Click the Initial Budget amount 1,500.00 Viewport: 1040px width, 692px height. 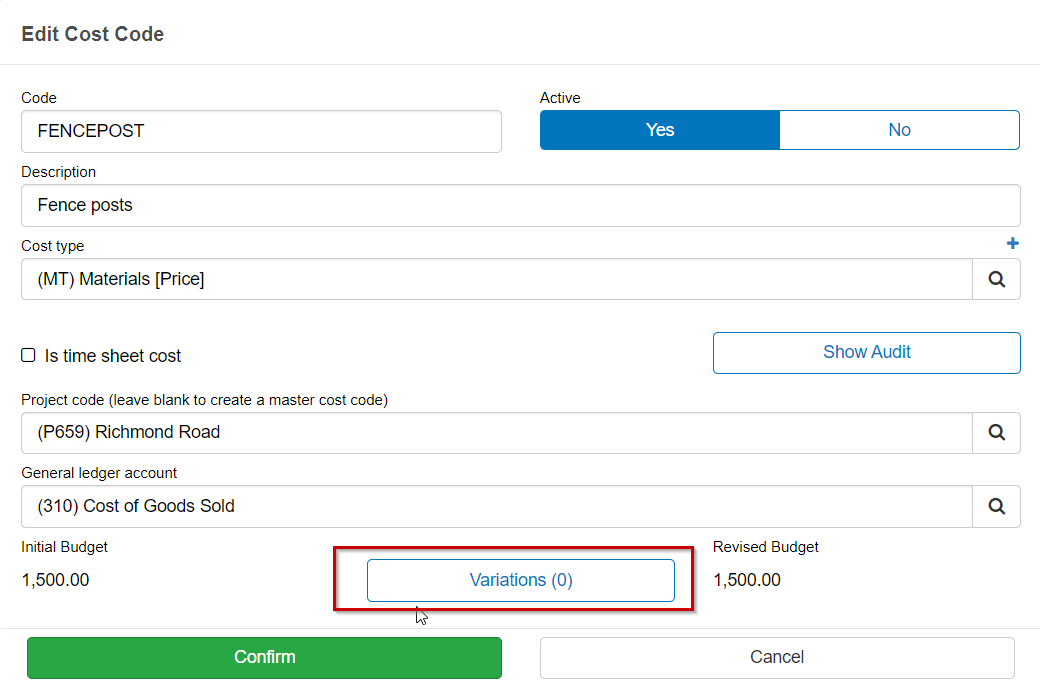tap(56, 580)
